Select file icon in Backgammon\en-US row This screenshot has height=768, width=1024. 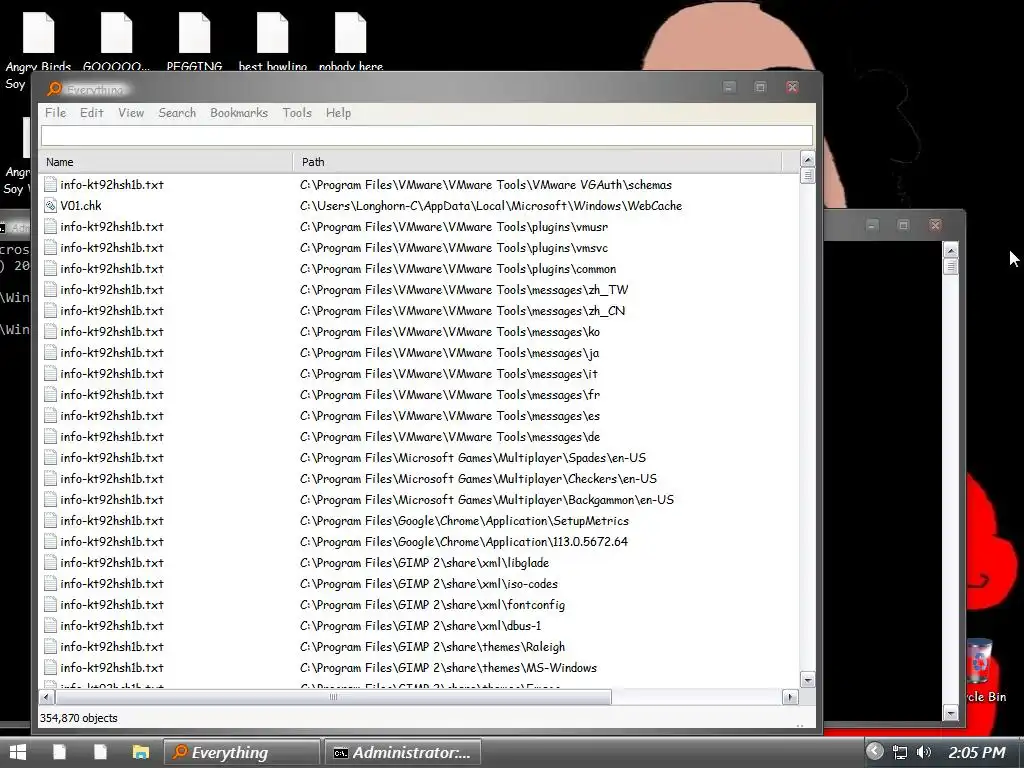pos(50,500)
